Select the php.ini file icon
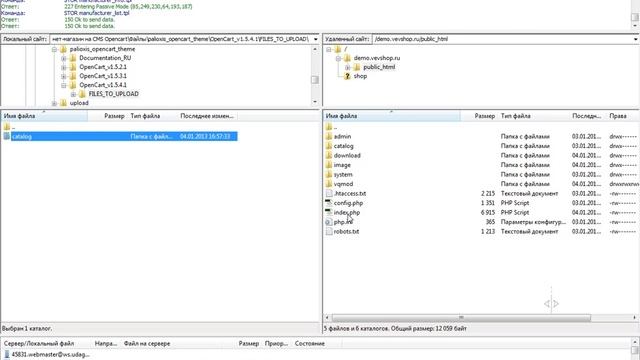Viewport: 640px width, 360px height. pos(329,222)
